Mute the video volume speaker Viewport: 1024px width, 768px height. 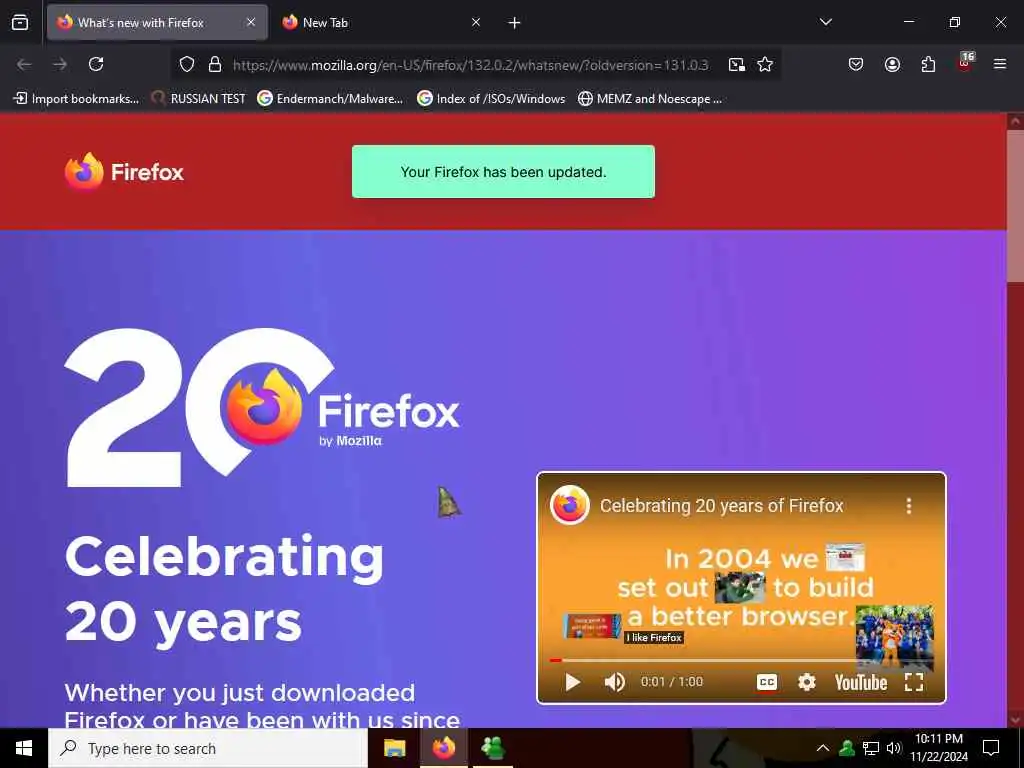pyautogui.click(x=615, y=682)
